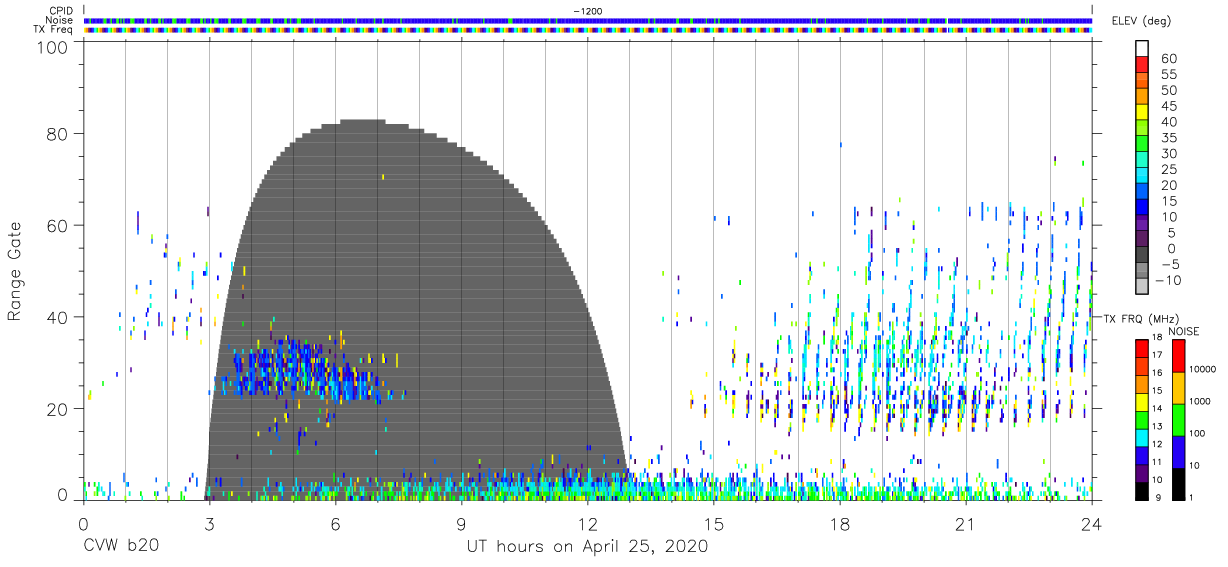The height and width of the screenshot is (567, 1228).
Task: Select the ELEV (deg) color bar title
Action: (x=1144, y=20)
